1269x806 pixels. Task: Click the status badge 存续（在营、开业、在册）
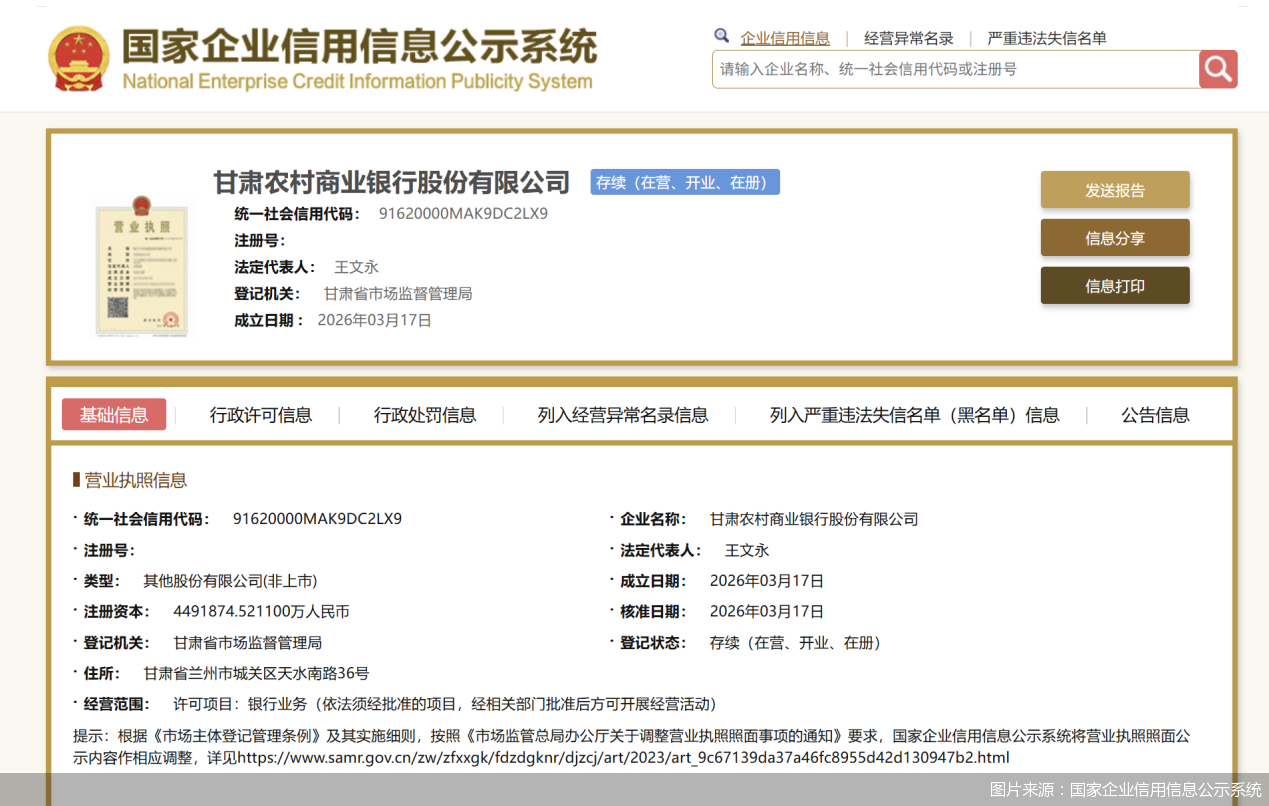pyautogui.click(x=684, y=182)
